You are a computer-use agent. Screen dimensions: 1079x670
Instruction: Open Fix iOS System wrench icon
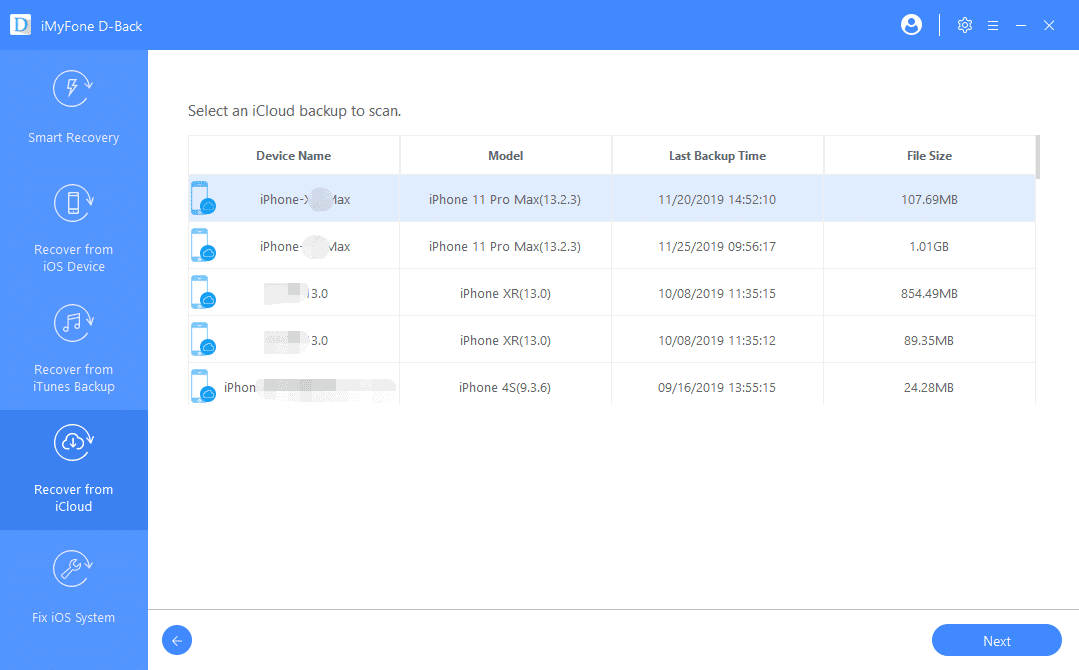coord(73,570)
